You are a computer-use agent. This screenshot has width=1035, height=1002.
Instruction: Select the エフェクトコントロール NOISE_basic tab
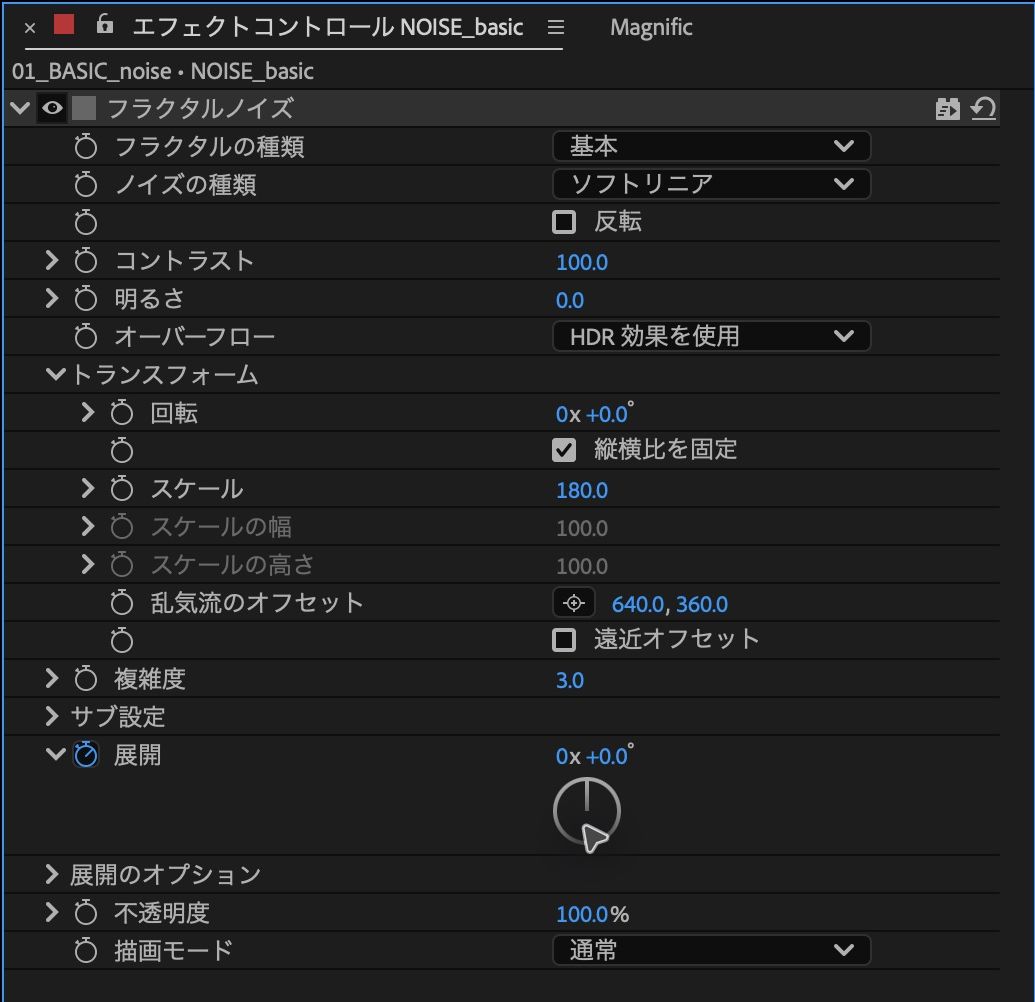click(x=328, y=27)
